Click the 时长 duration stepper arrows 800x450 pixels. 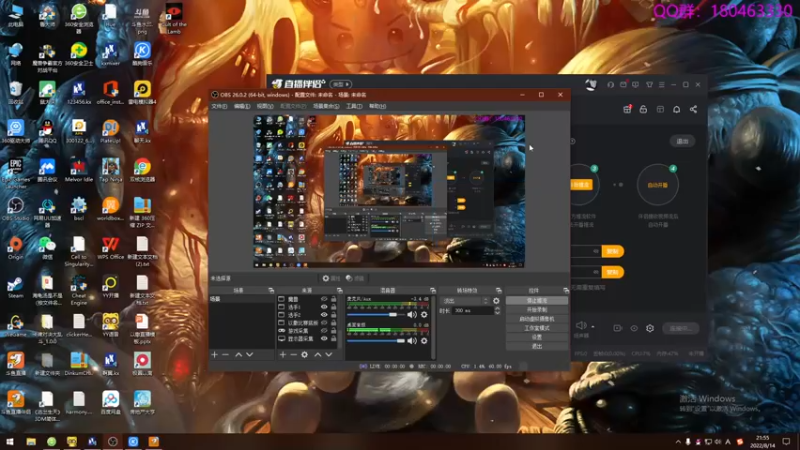(x=497, y=310)
